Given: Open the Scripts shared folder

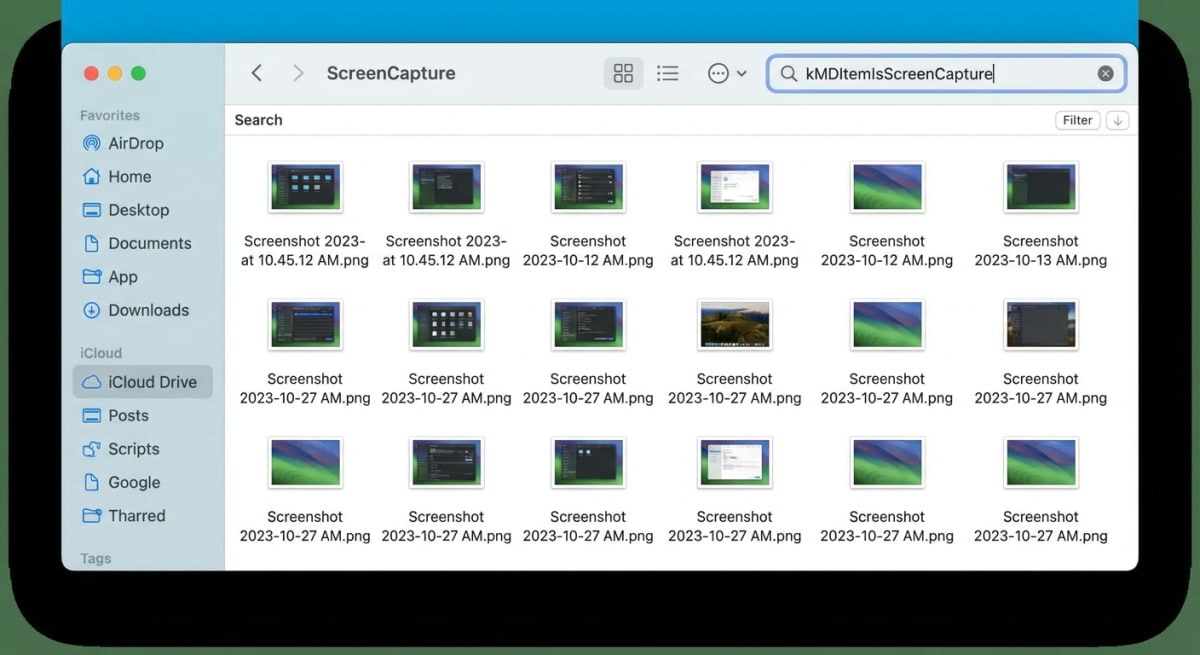Looking at the screenshot, I should pyautogui.click(x=131, y=449).
